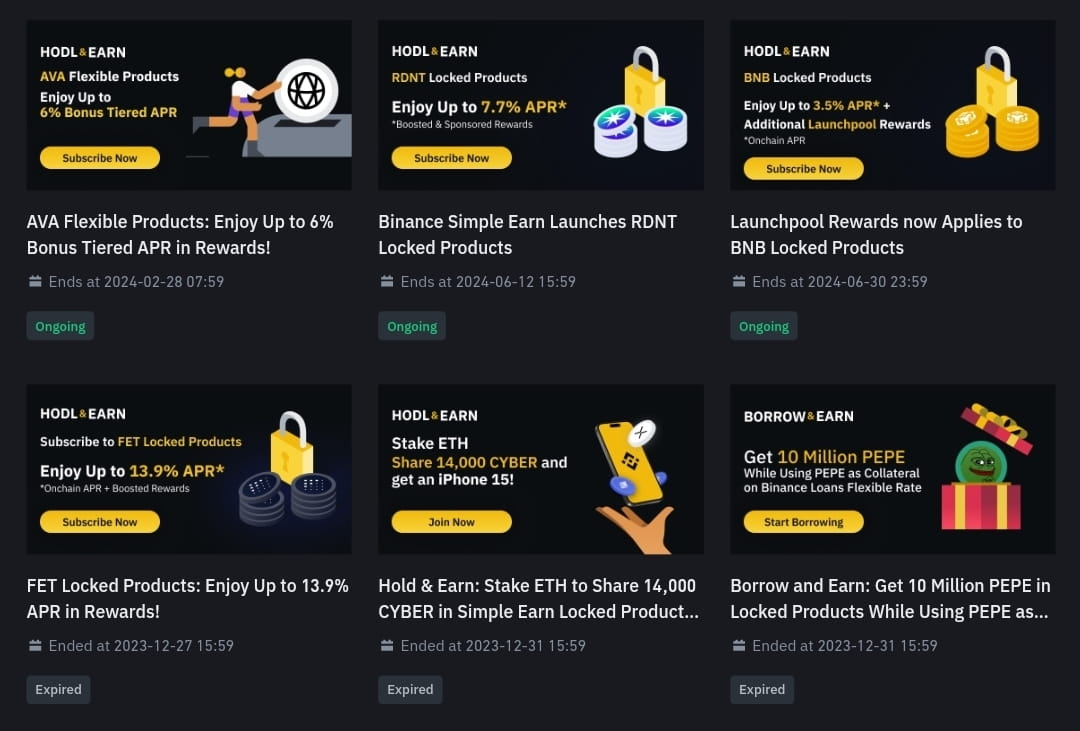Click Join Now on the Stake ETH banner

[x=451, y=521]
